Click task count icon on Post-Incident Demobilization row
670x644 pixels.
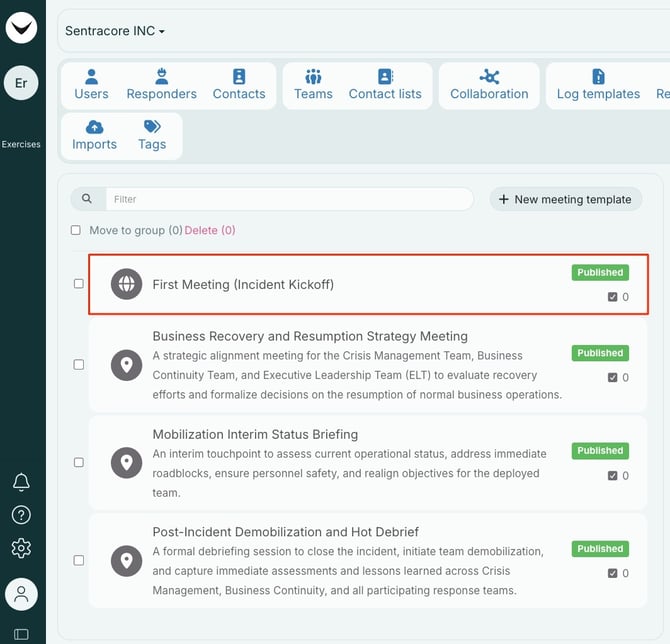pos(612,573)
